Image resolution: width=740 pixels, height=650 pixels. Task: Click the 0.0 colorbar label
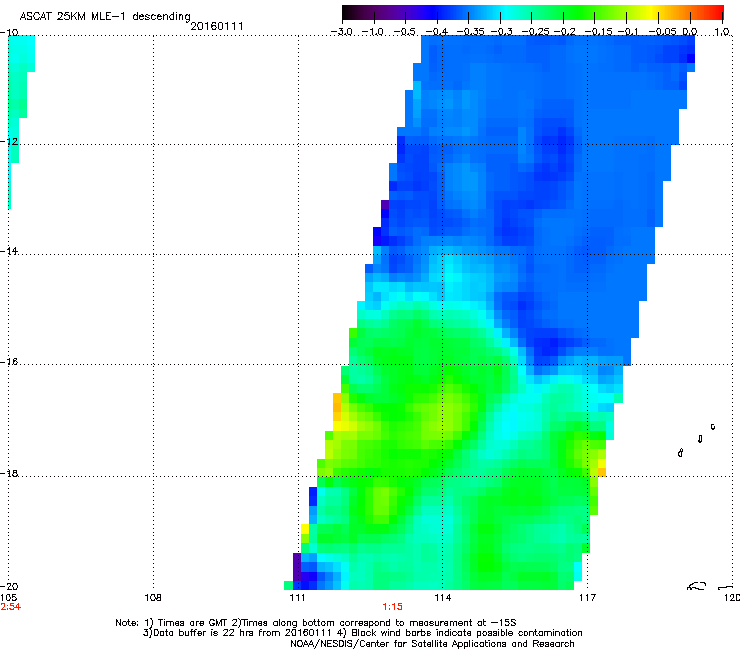click(690, 32)
